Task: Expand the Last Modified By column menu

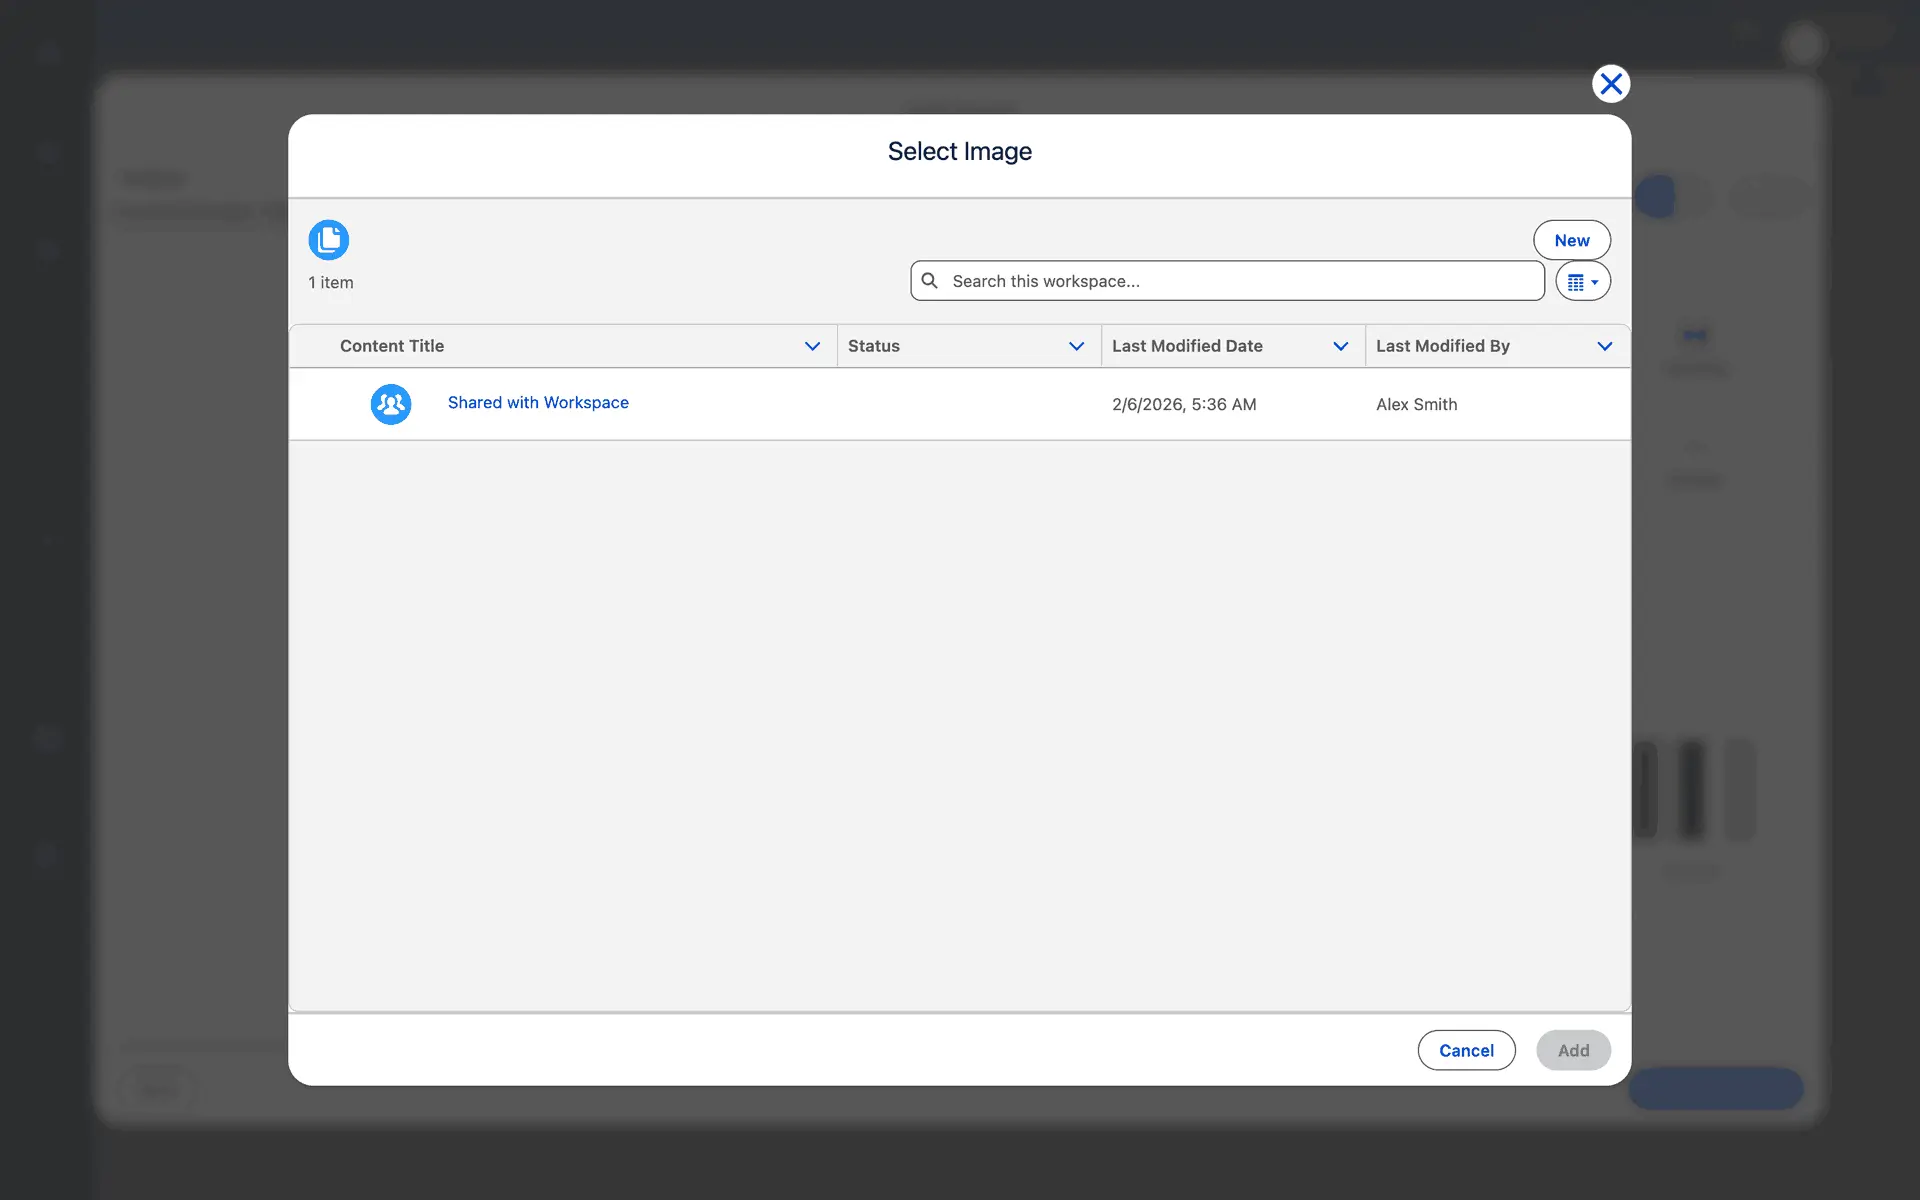Action: (1604, 346)
